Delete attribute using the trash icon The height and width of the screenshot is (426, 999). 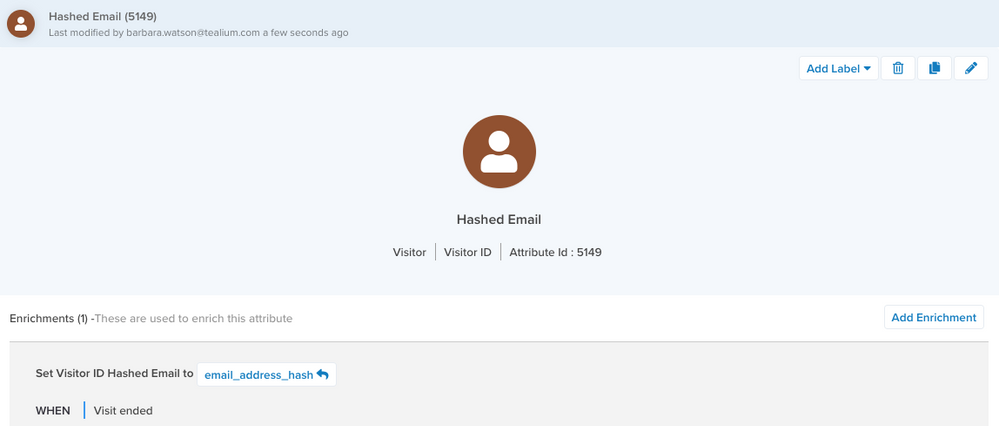[897, 68]
